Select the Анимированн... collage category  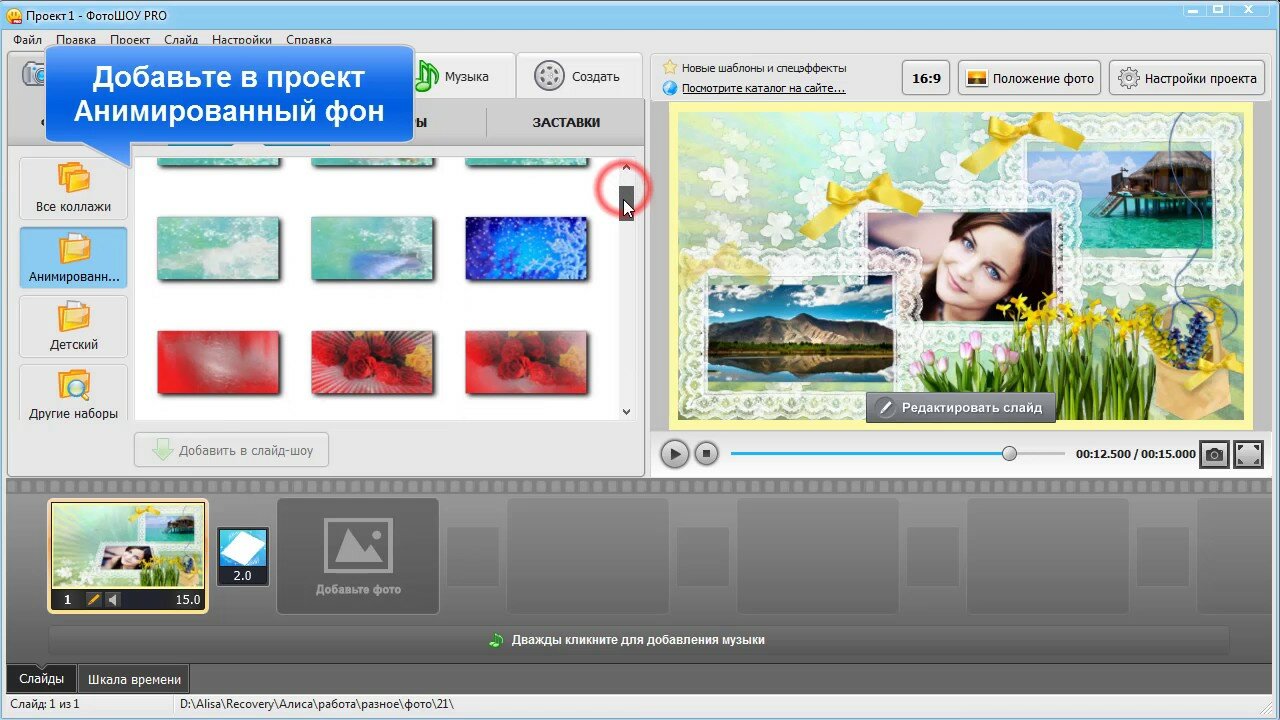click(x=74, y=258)
